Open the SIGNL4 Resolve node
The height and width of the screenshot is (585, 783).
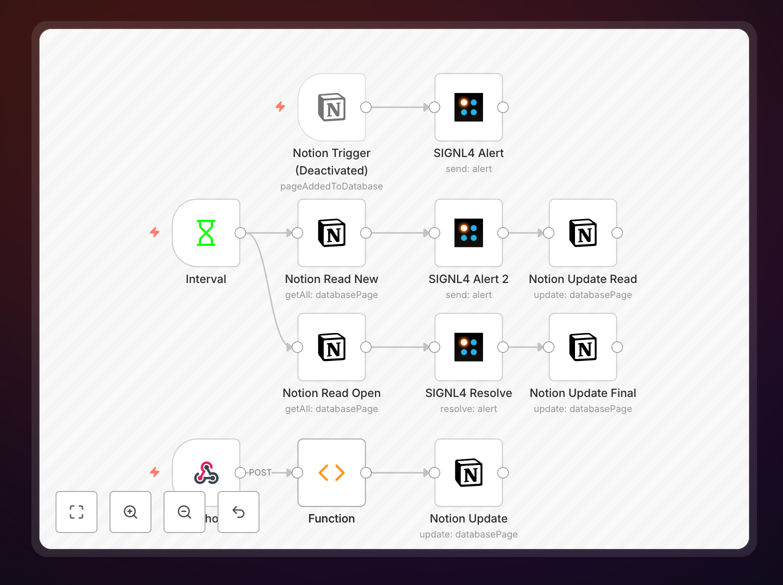point(468,347)
